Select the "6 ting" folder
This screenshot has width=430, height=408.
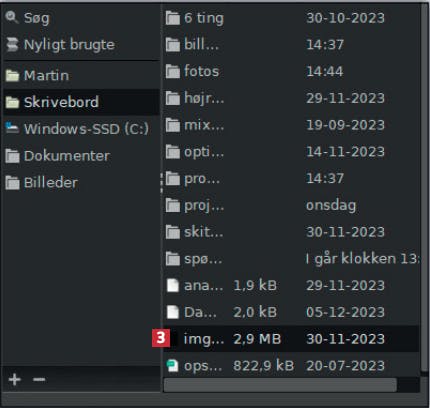(291, 18)
